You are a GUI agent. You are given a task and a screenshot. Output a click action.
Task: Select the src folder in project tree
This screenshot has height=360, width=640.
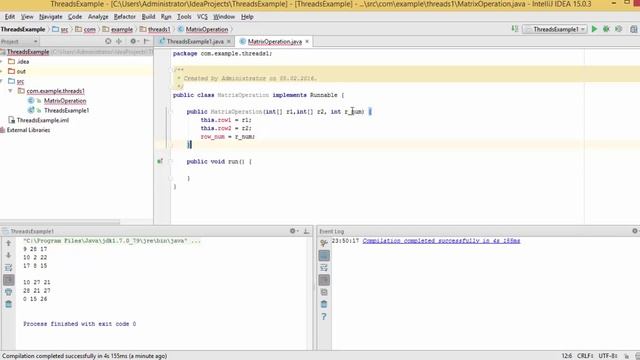20,81
